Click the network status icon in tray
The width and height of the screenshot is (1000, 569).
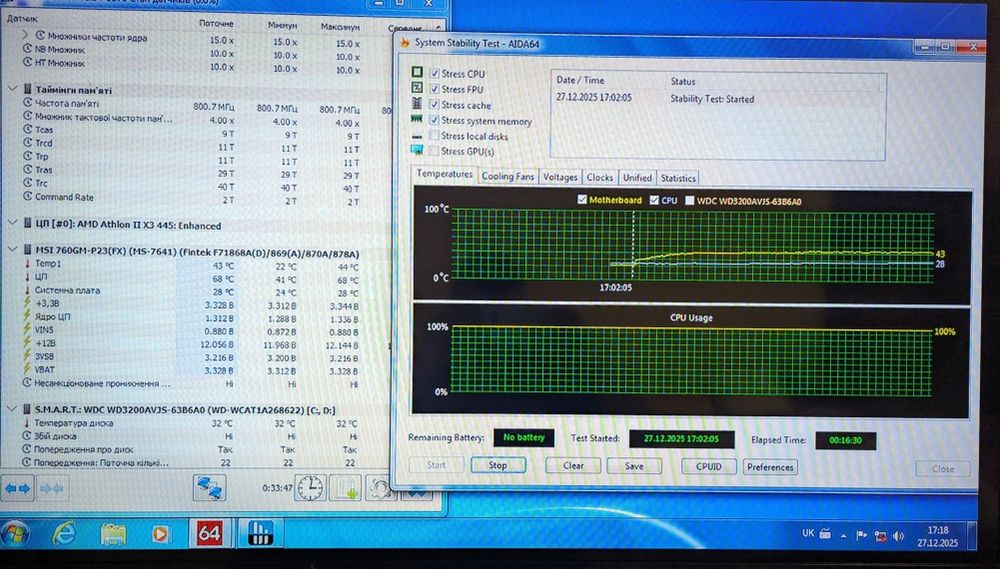pyautogui.click(x=881, y=536)
